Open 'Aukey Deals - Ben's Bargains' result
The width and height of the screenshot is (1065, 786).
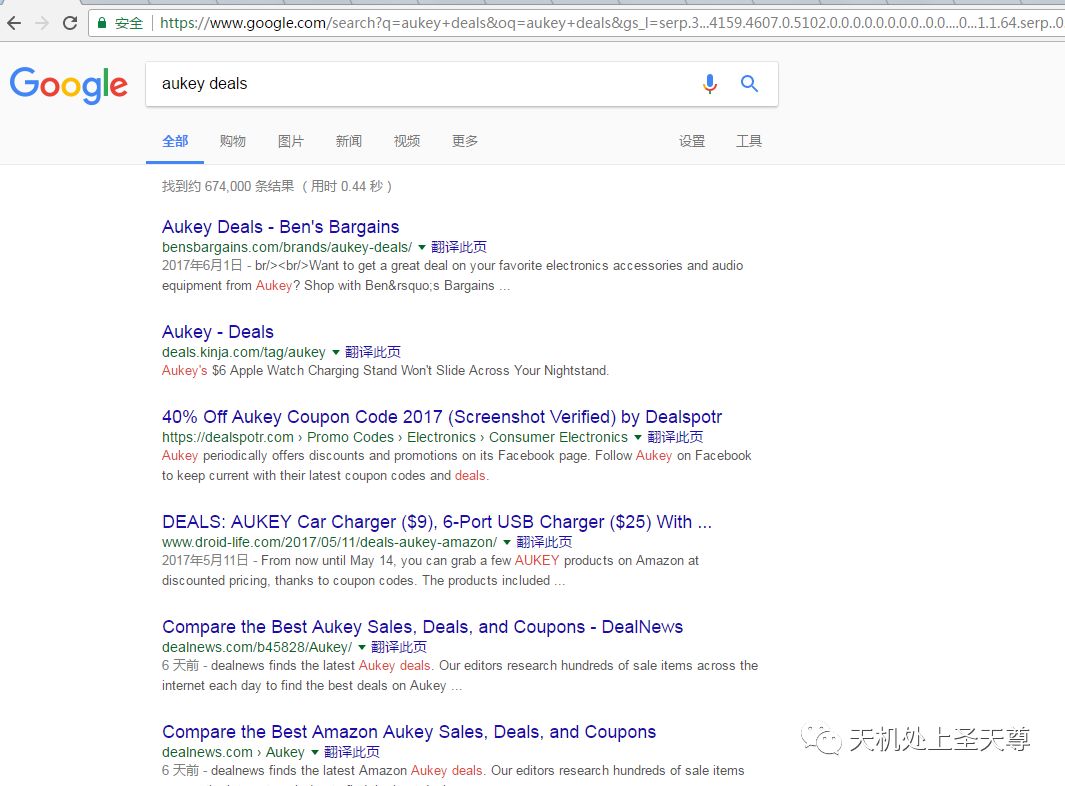pyautogui.click(x=281, y=227)
